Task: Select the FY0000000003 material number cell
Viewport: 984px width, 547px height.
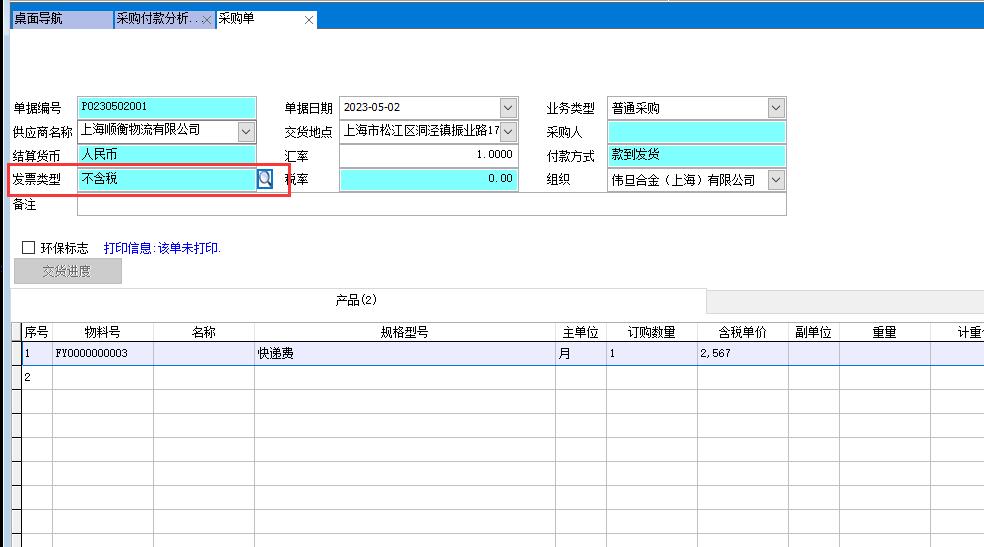Action: pos(102,353)
